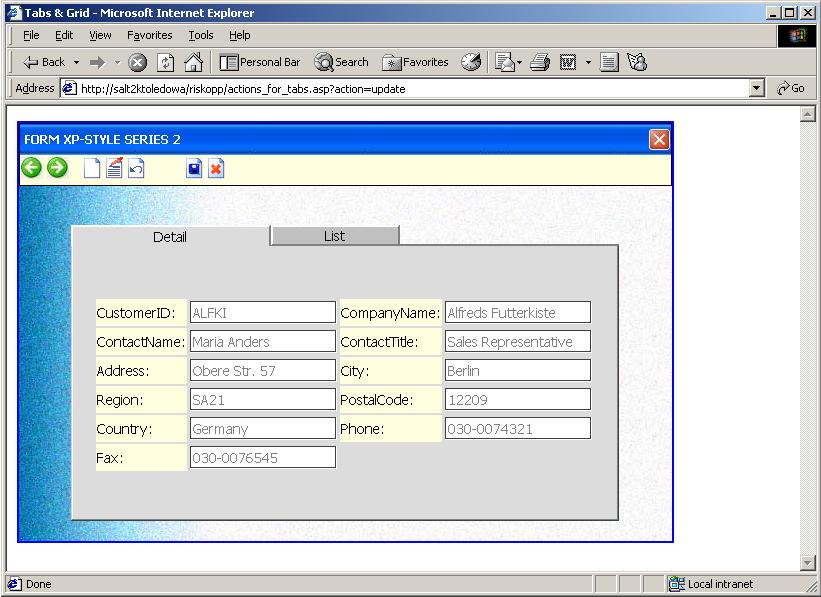Click the new blank record icon

pyautogui.click(x=92, y=169)
